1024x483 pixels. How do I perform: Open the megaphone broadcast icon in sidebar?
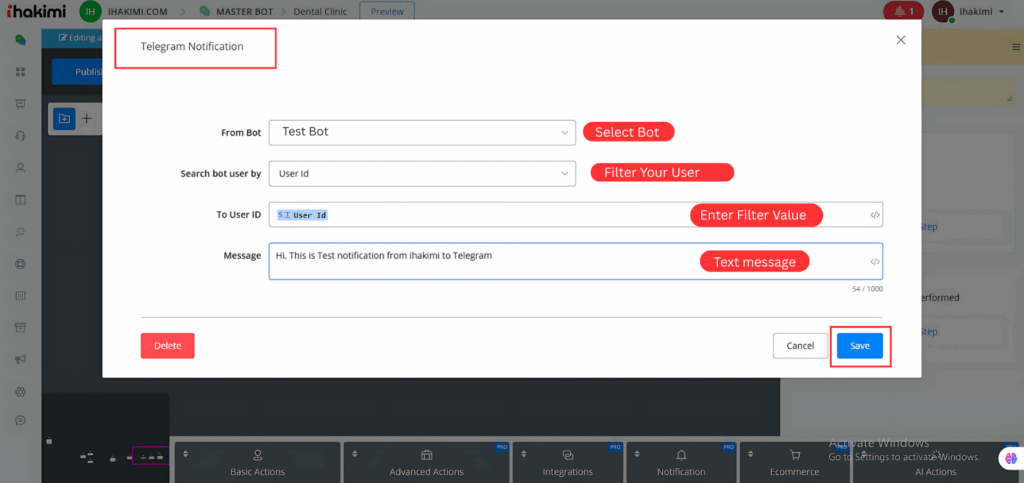click(20, 359)
